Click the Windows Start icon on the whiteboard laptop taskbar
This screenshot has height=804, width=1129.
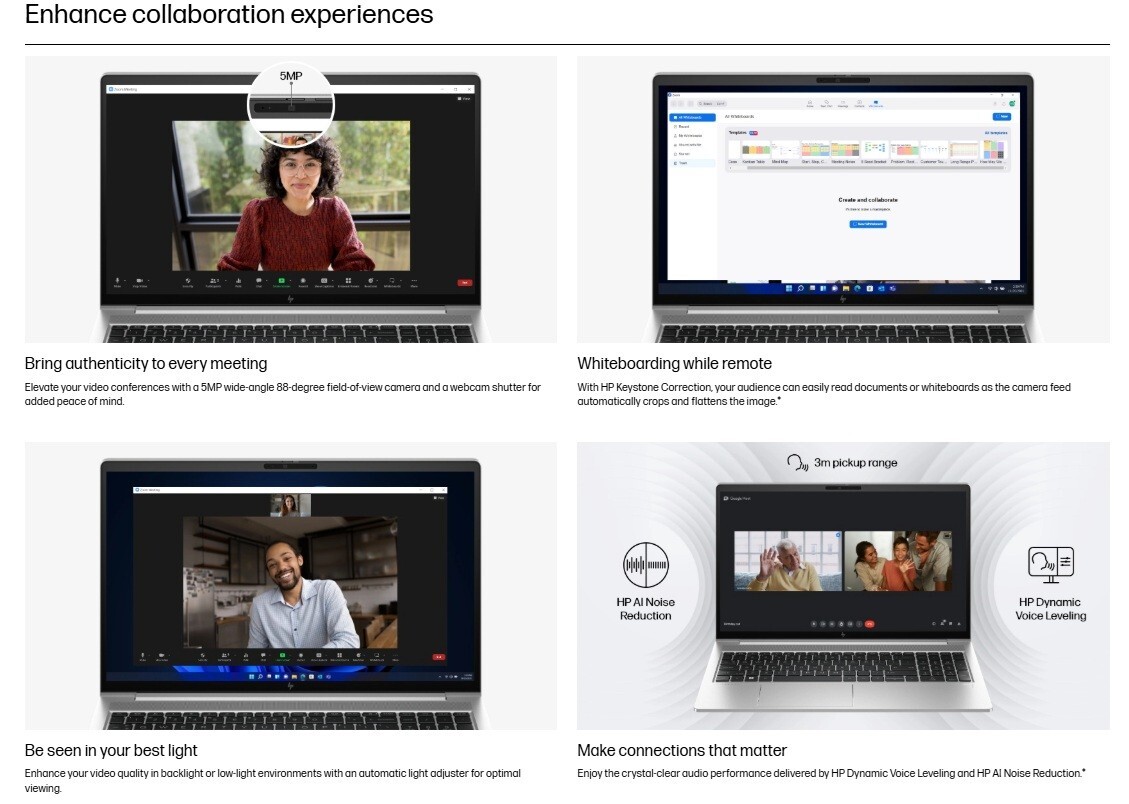(x=789, y=289)
